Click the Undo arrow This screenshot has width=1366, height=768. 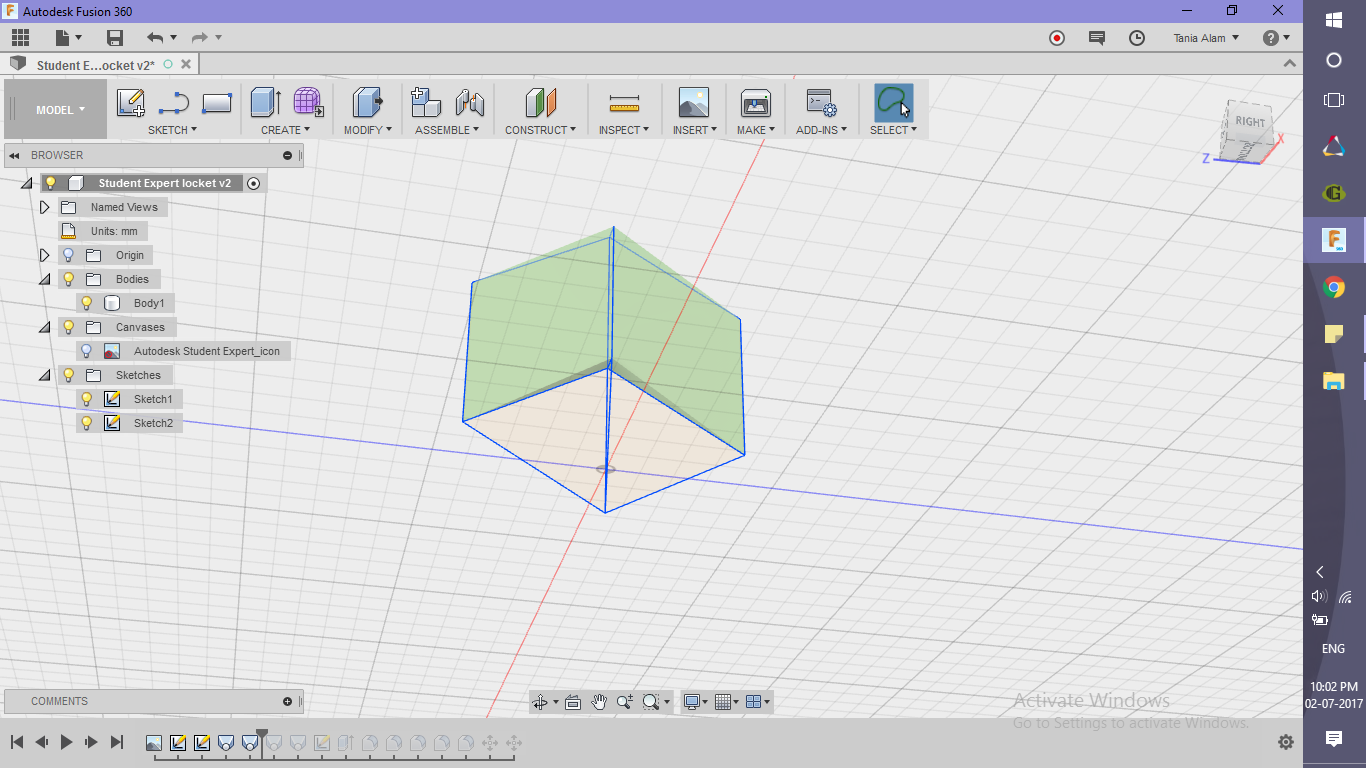(155, 38)
